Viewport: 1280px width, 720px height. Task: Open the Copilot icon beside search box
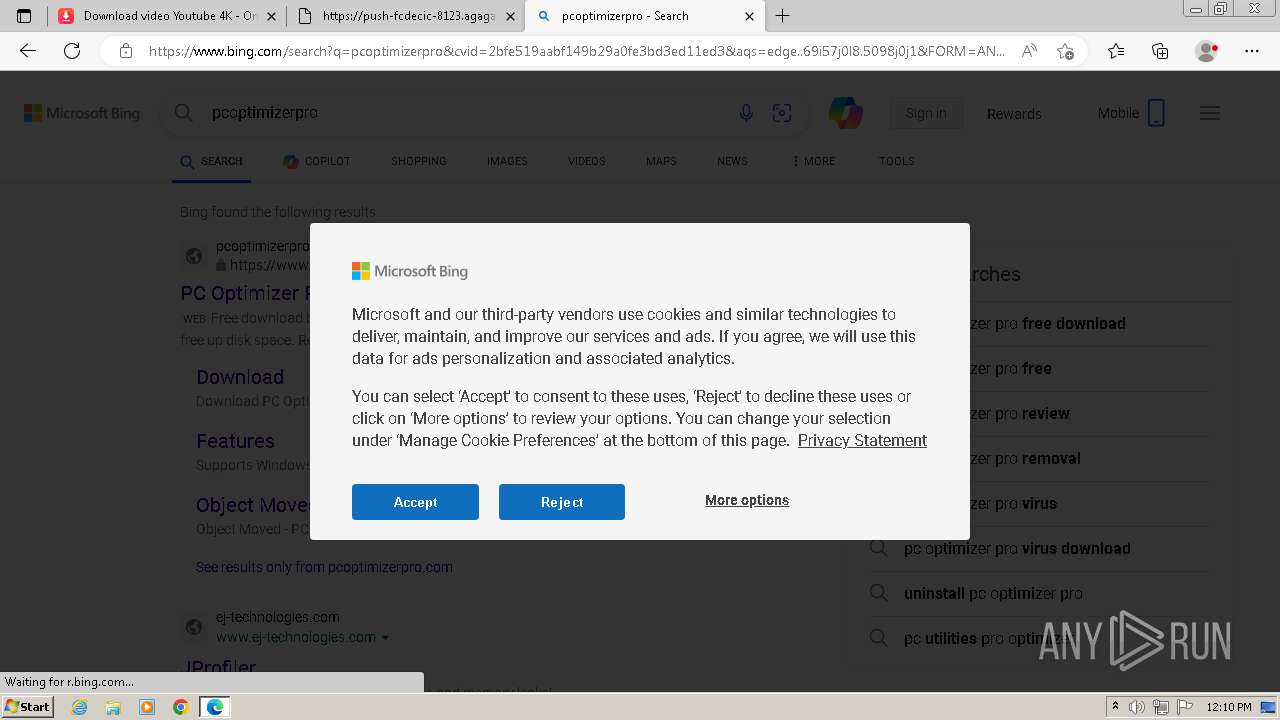tap(846, 113)
